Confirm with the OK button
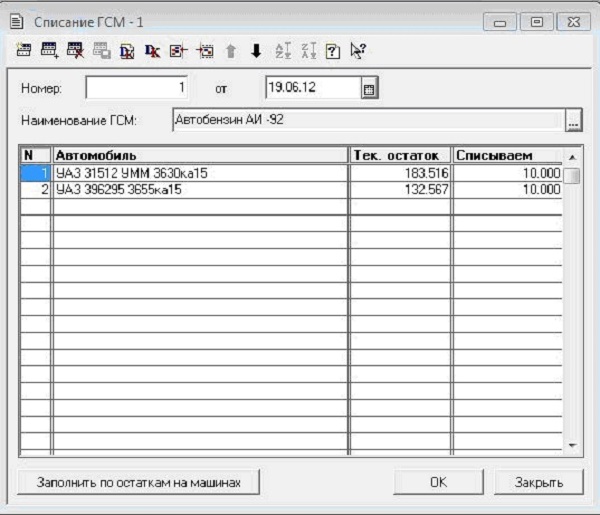The height and width of the screenshot is (515, 600). (437, 482)
